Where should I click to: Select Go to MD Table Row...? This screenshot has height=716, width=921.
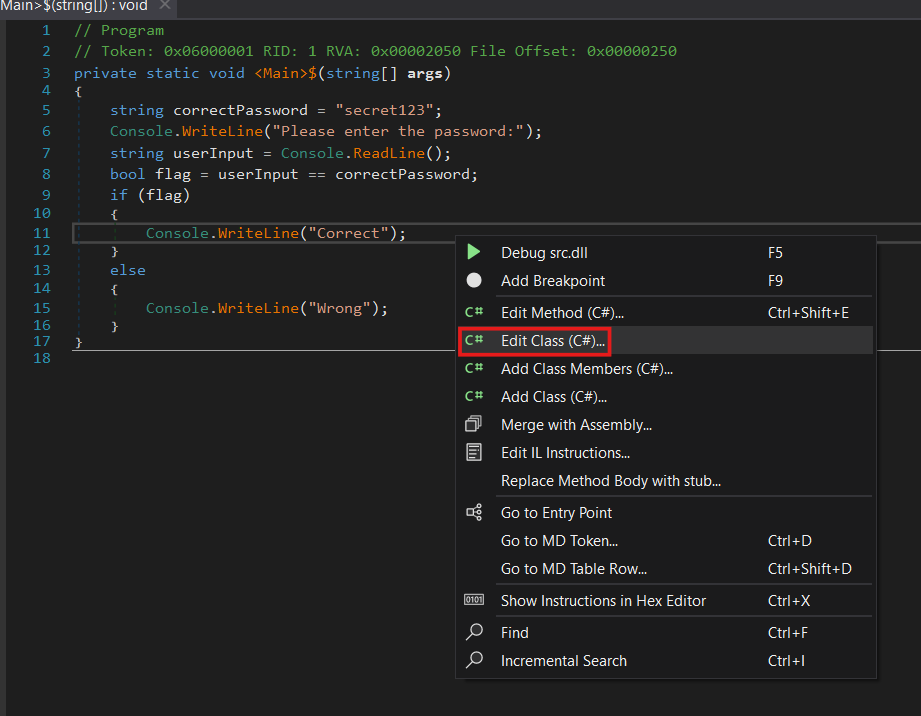[665, 569]
